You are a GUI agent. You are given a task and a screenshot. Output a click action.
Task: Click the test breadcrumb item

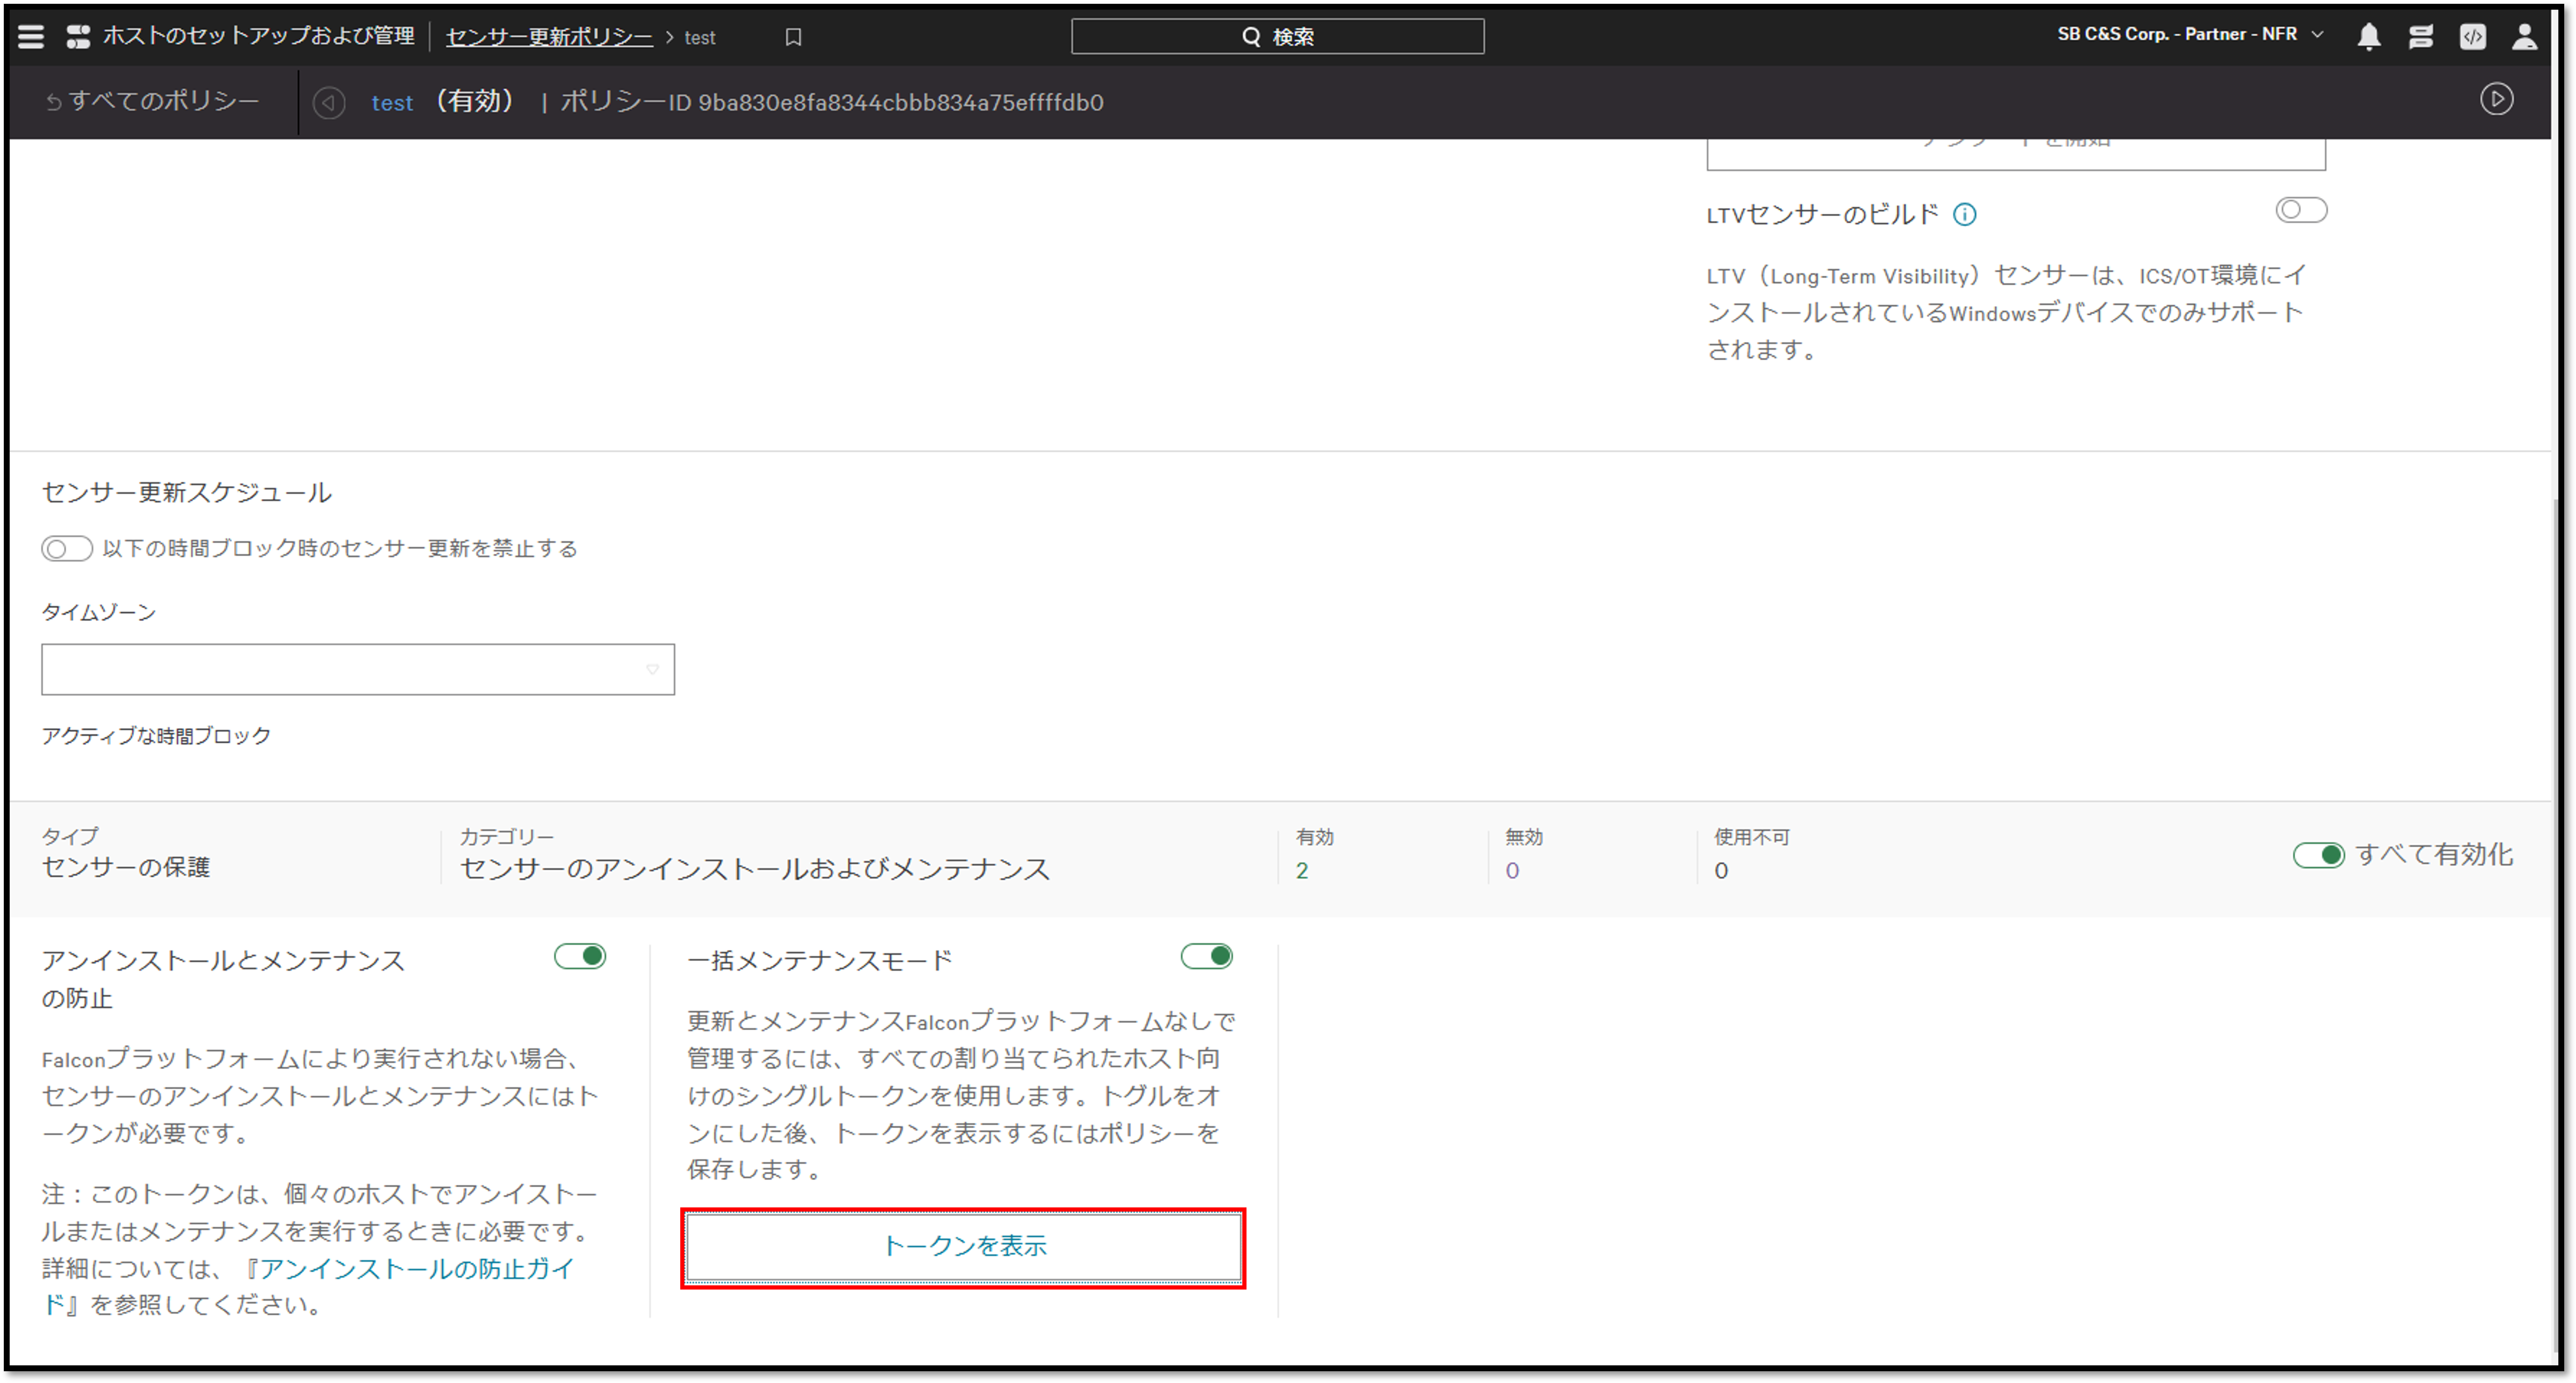(x=699, y=38)
